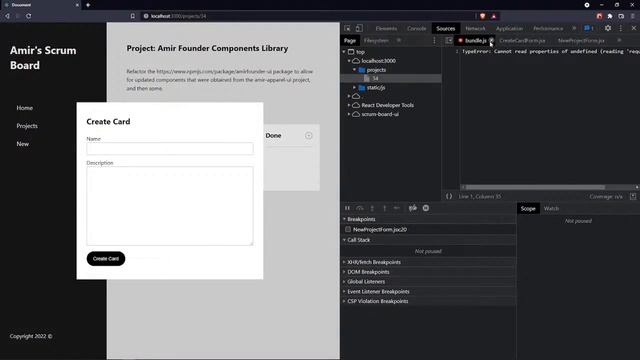The height and width of the screenshot is (360, 640).
Task: Focus the card Description textarea
Action: [x=170, y=206]
